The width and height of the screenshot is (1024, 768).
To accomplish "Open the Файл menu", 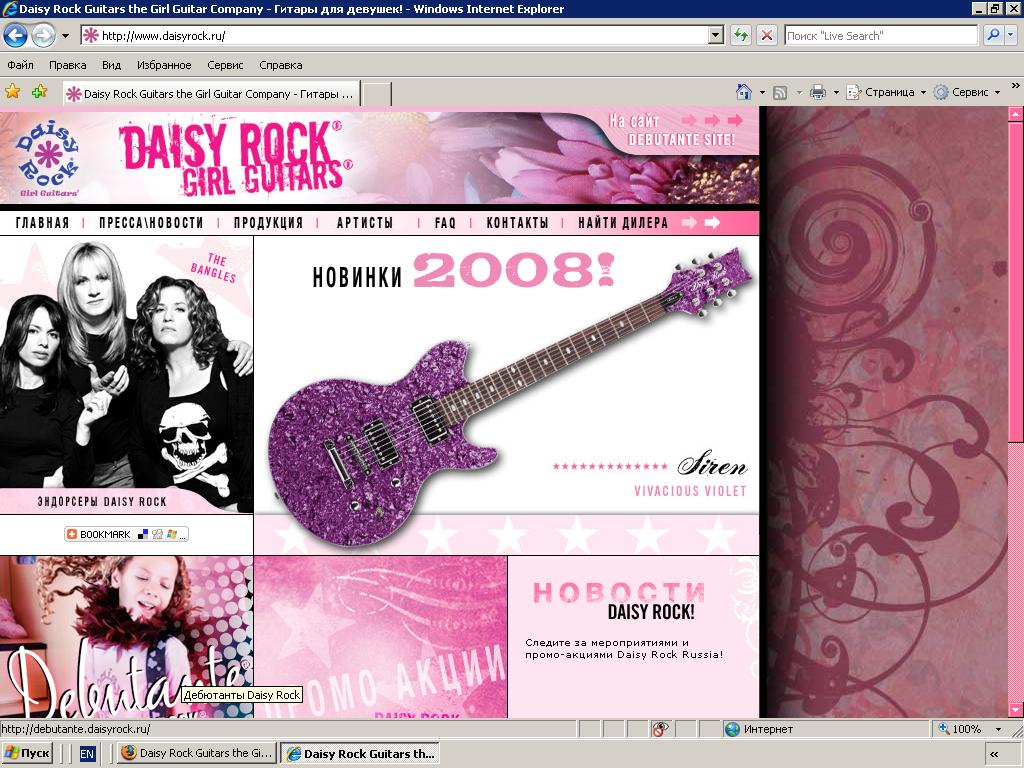I will 20,65.
